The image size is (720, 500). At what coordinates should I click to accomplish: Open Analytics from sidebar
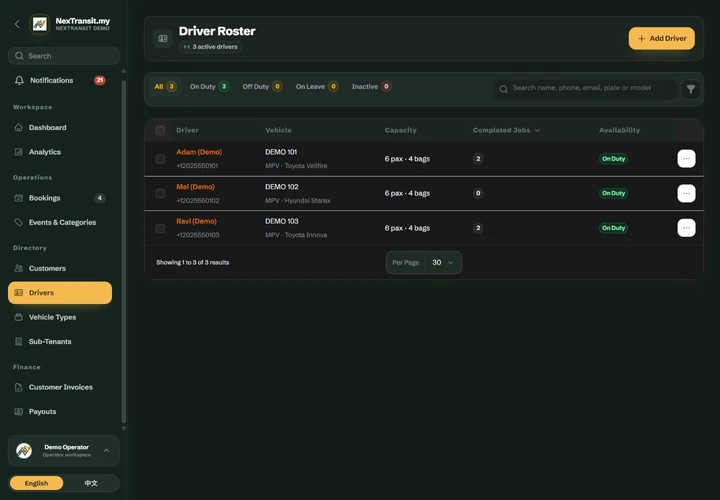pos(60,152)
